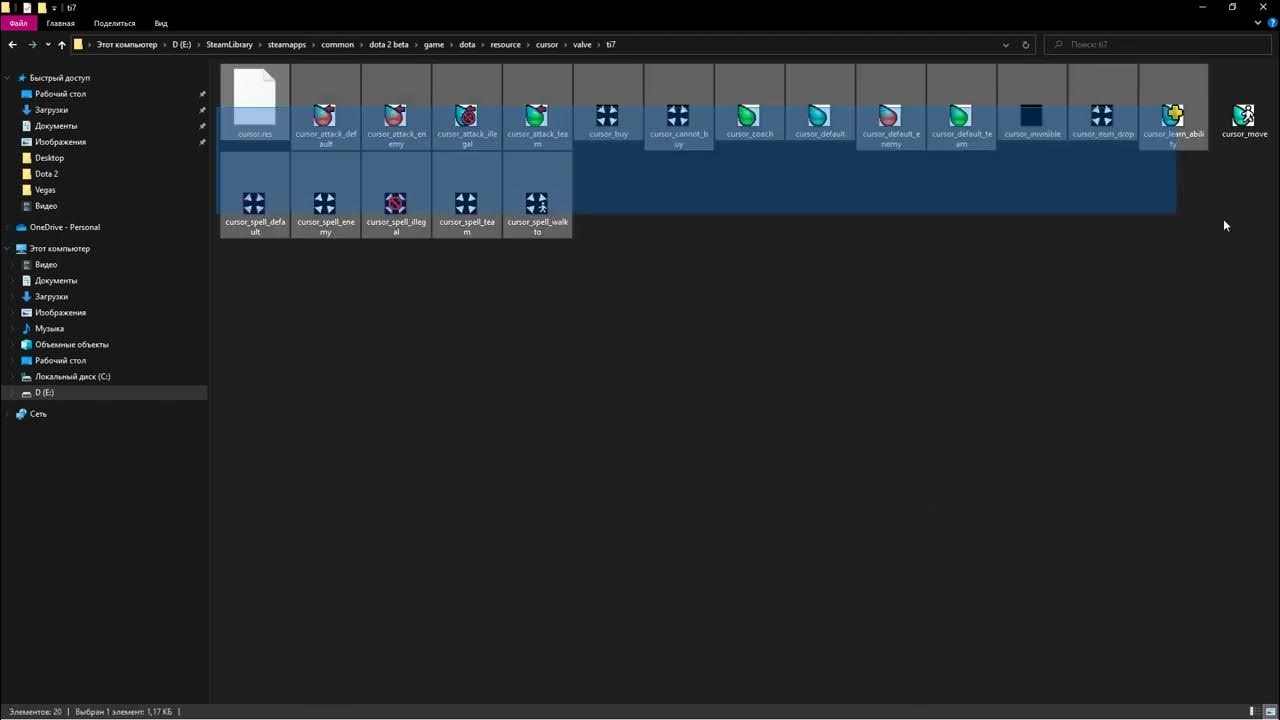Select the cursor_cannot_buy file
Viewport: 1280px width, 720px height.
click(678, 107)
